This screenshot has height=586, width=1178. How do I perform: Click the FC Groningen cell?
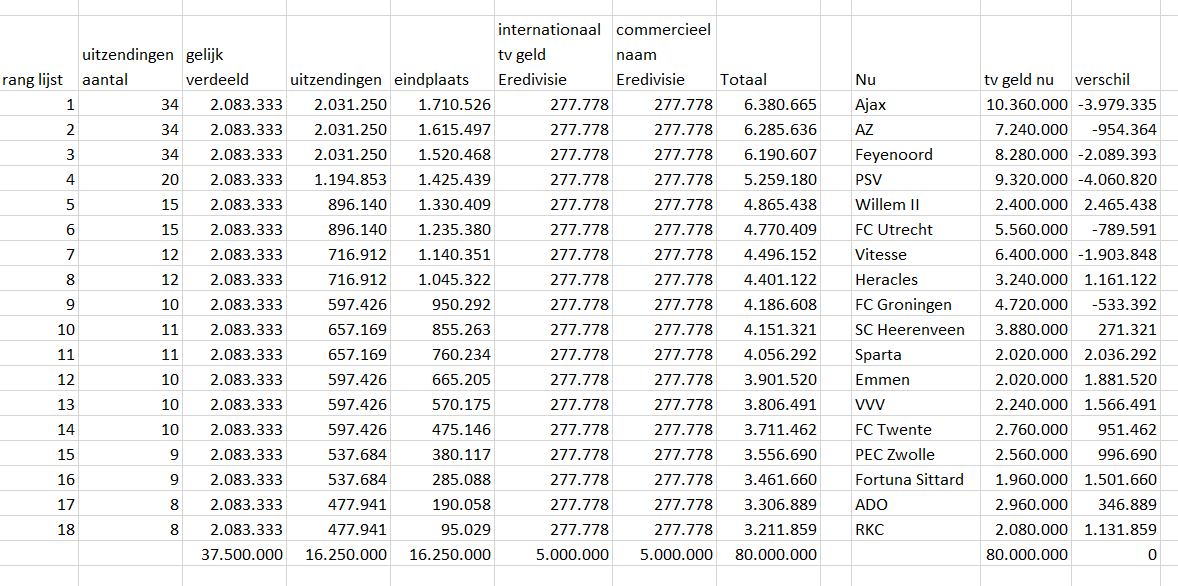pyautogui.click(x=915, y=305)
